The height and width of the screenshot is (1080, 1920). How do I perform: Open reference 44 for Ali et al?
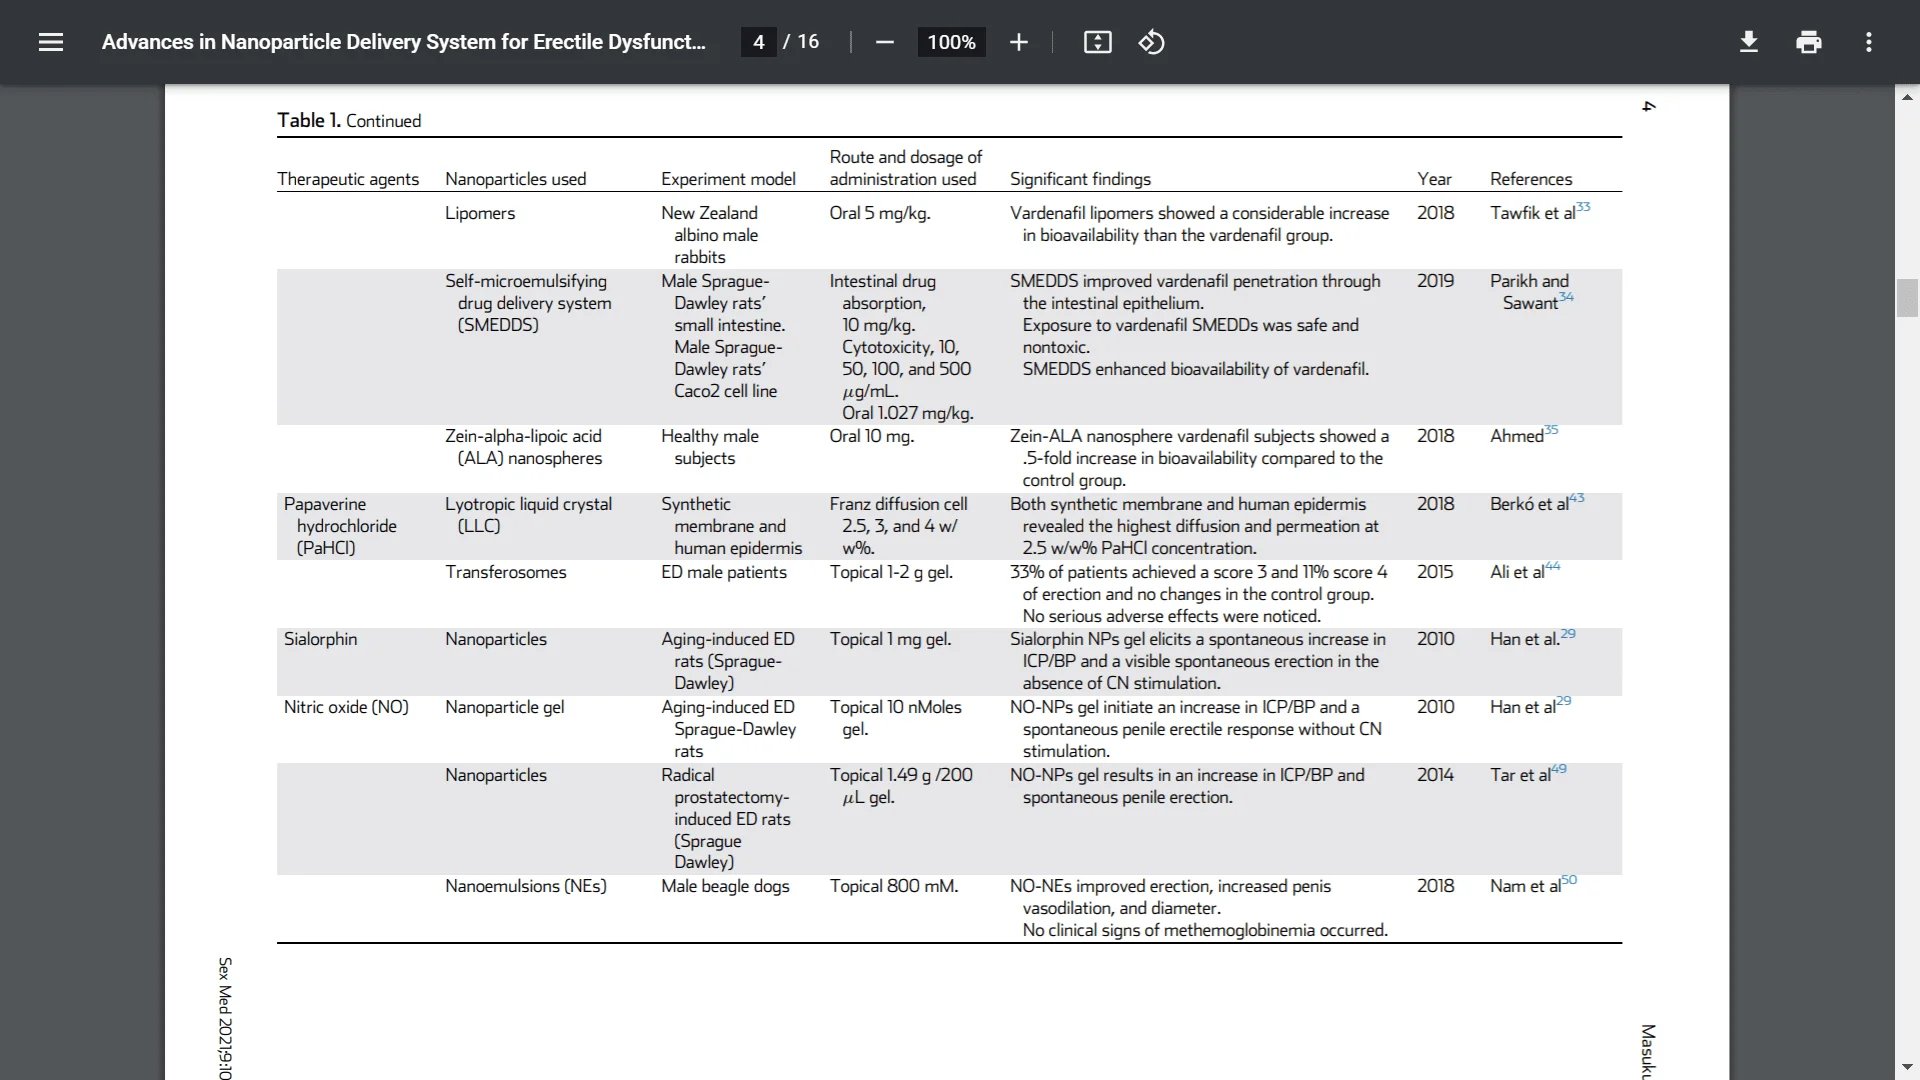pyautogui.click(x=1552, y=566)
